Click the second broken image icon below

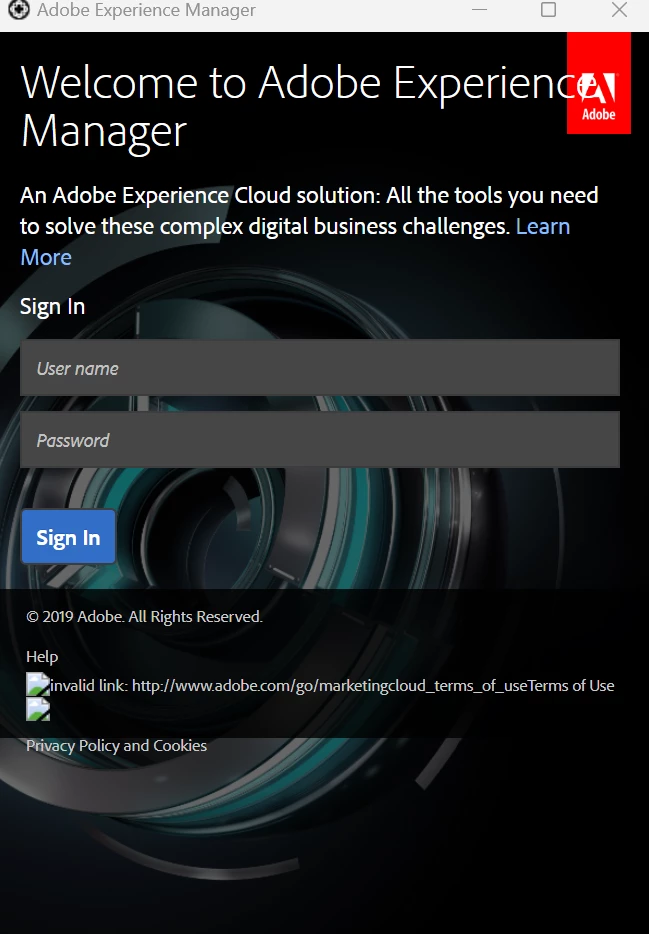click(x=38, y=709)
